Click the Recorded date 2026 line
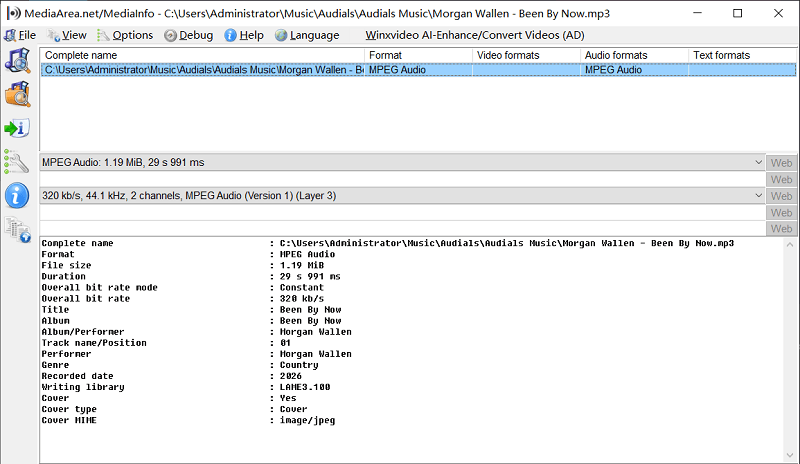This screenshot has width=800, height=464. click(171, 376)
